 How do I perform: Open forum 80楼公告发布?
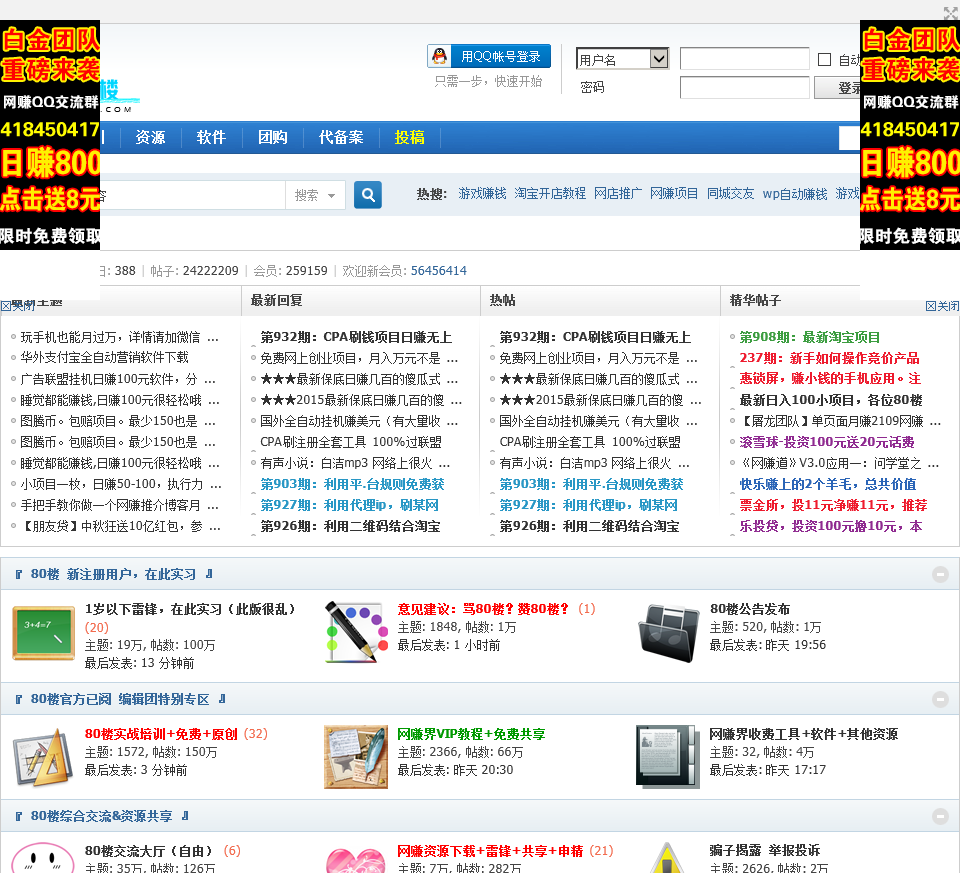point(750,609)
